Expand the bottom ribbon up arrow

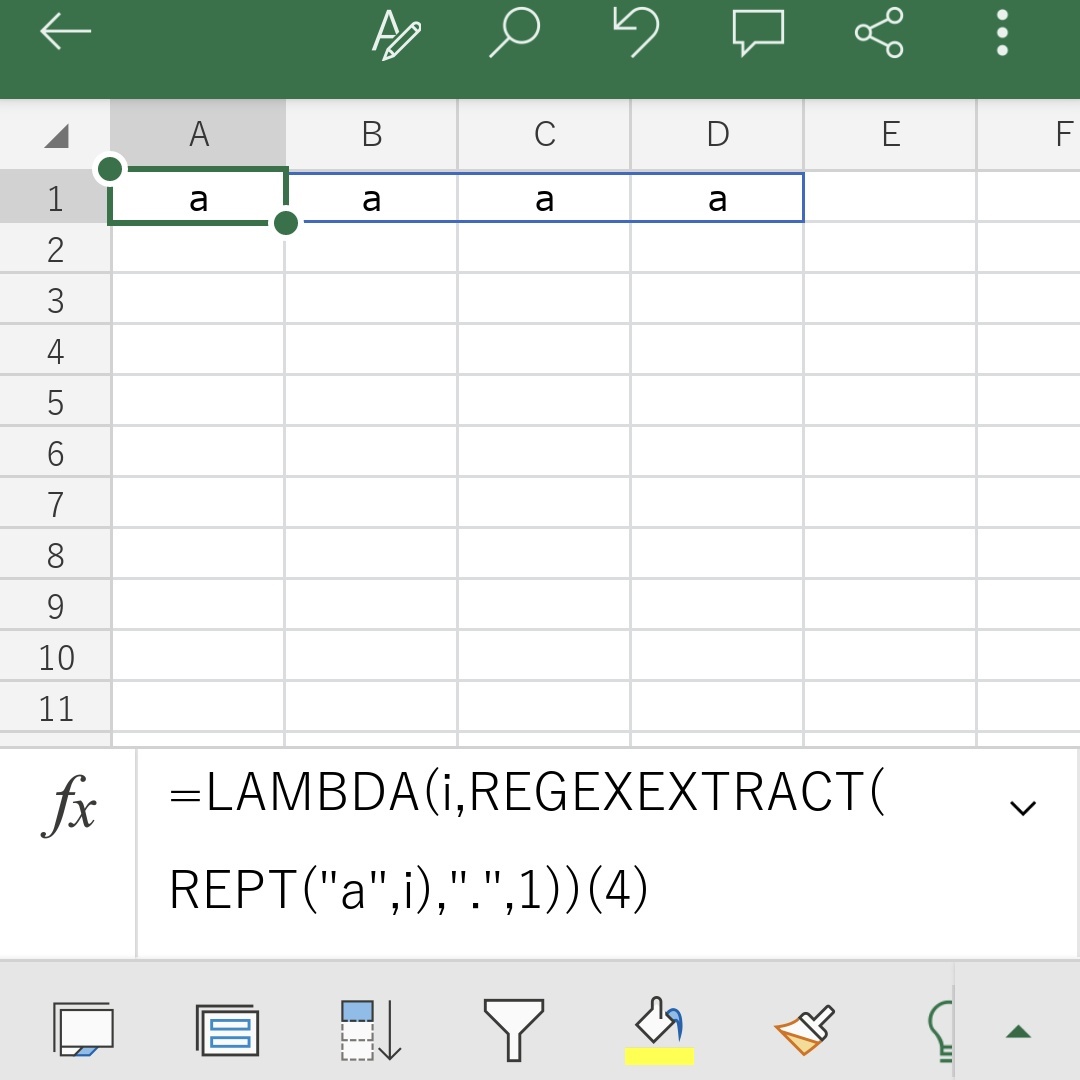(x=1018, y=1031)
